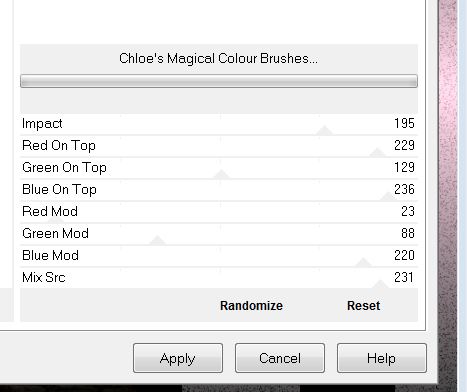Click the Apply button
Screen dimensions: 467x392
coord(178,358)
